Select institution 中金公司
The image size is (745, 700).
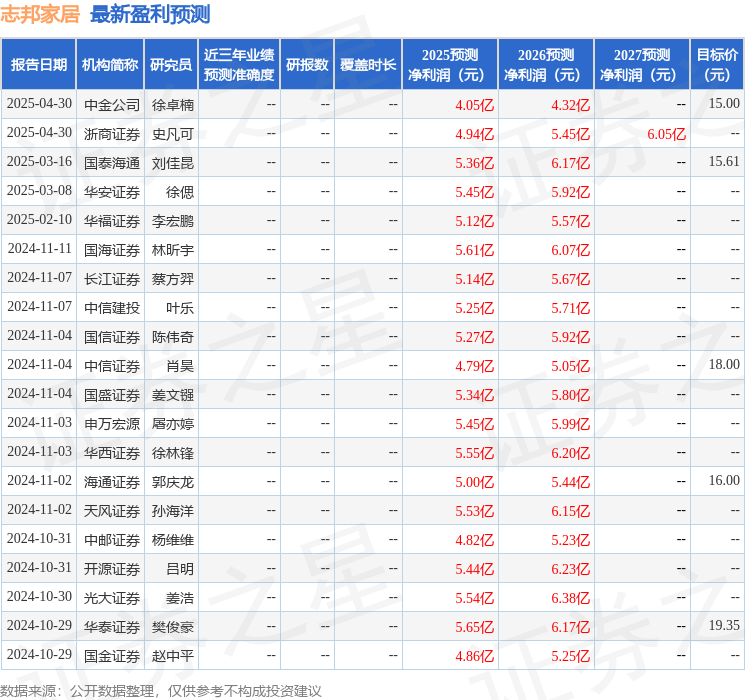click(112, 105)
